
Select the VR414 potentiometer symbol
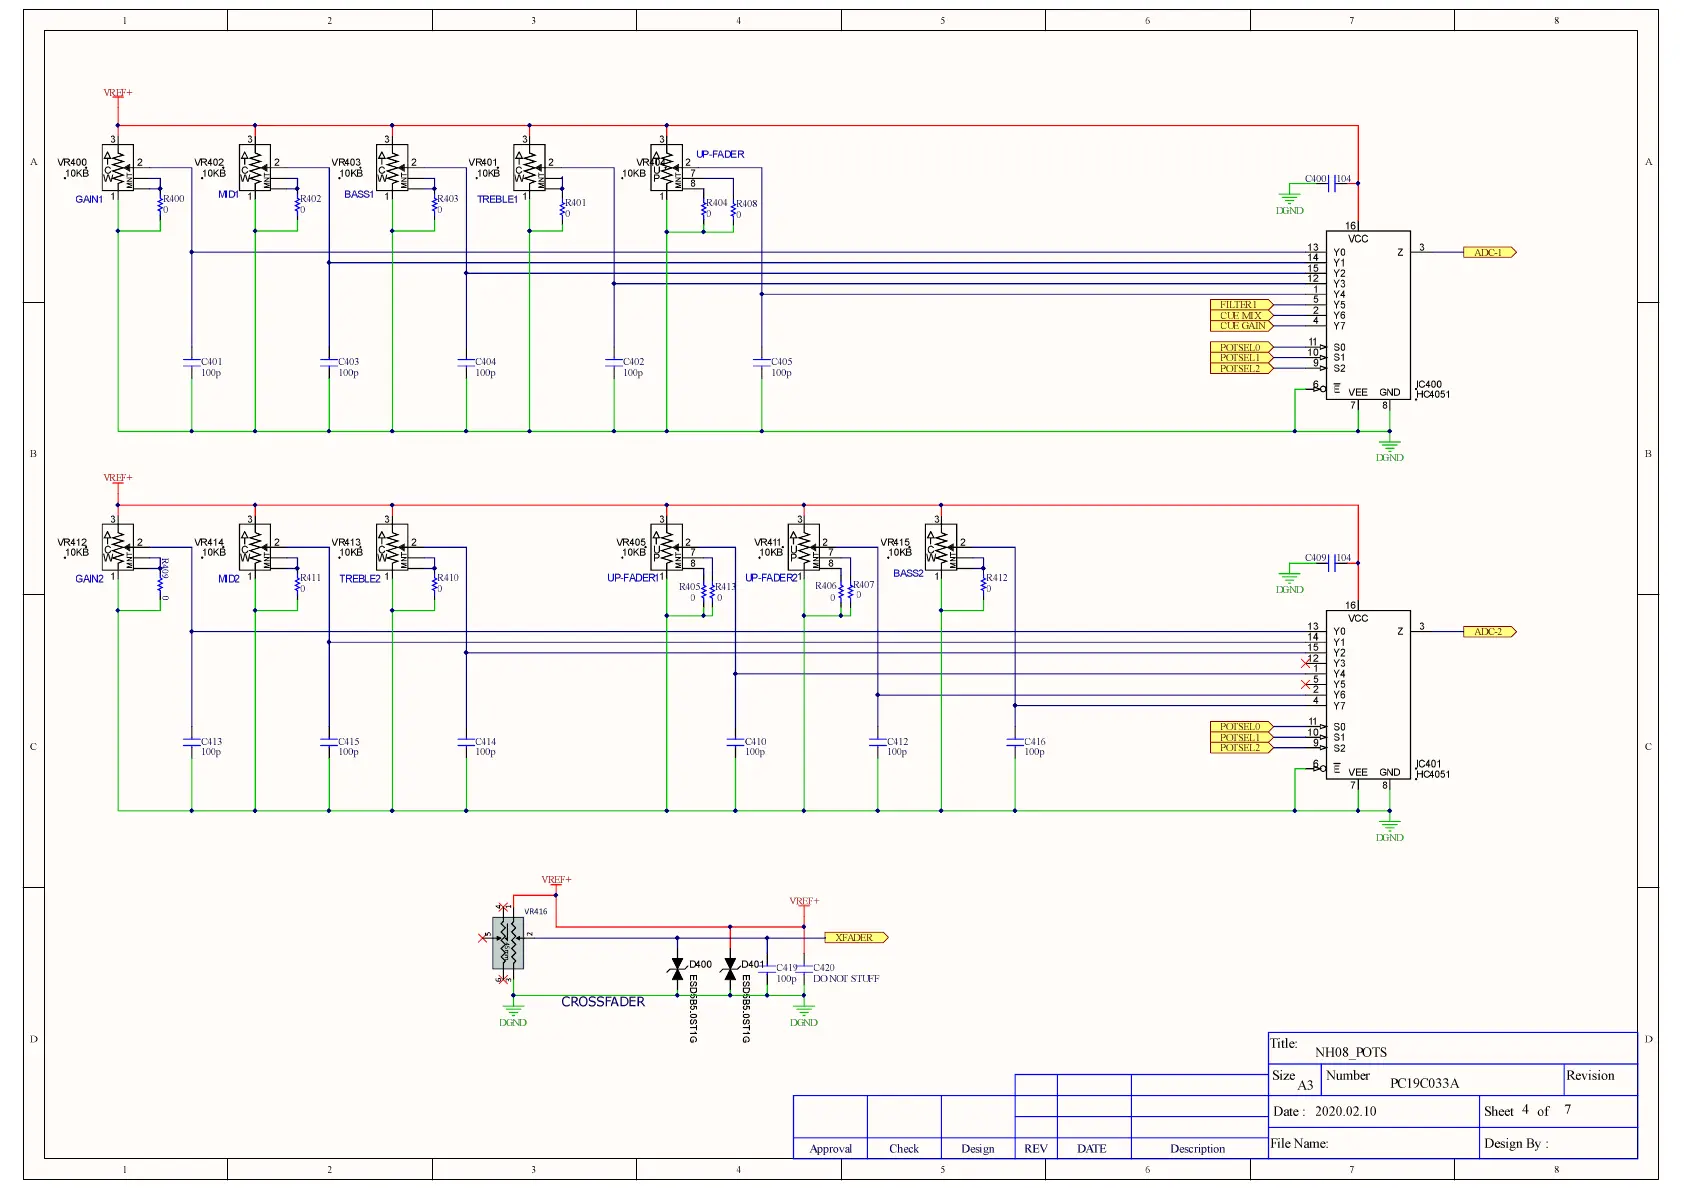click(x=255, y=547)
